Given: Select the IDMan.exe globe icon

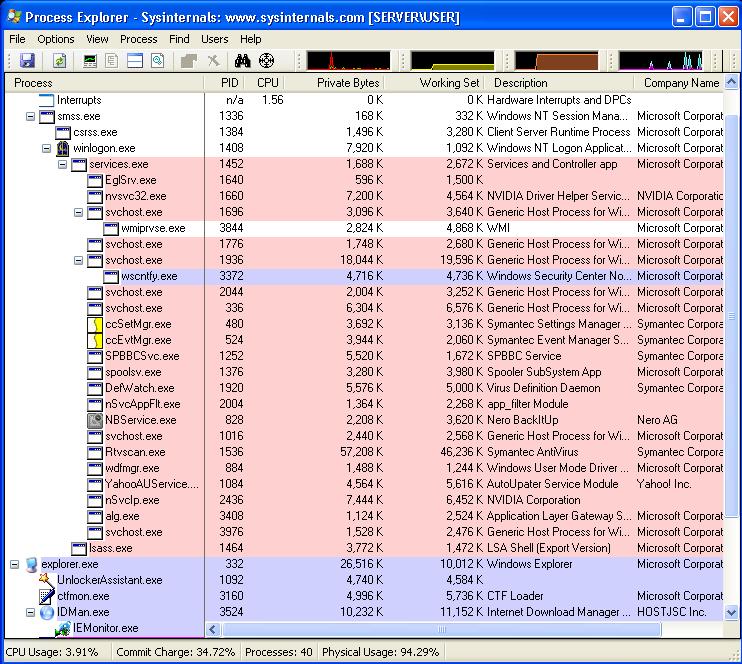Looking at the screenshot, I should point(46,612).
